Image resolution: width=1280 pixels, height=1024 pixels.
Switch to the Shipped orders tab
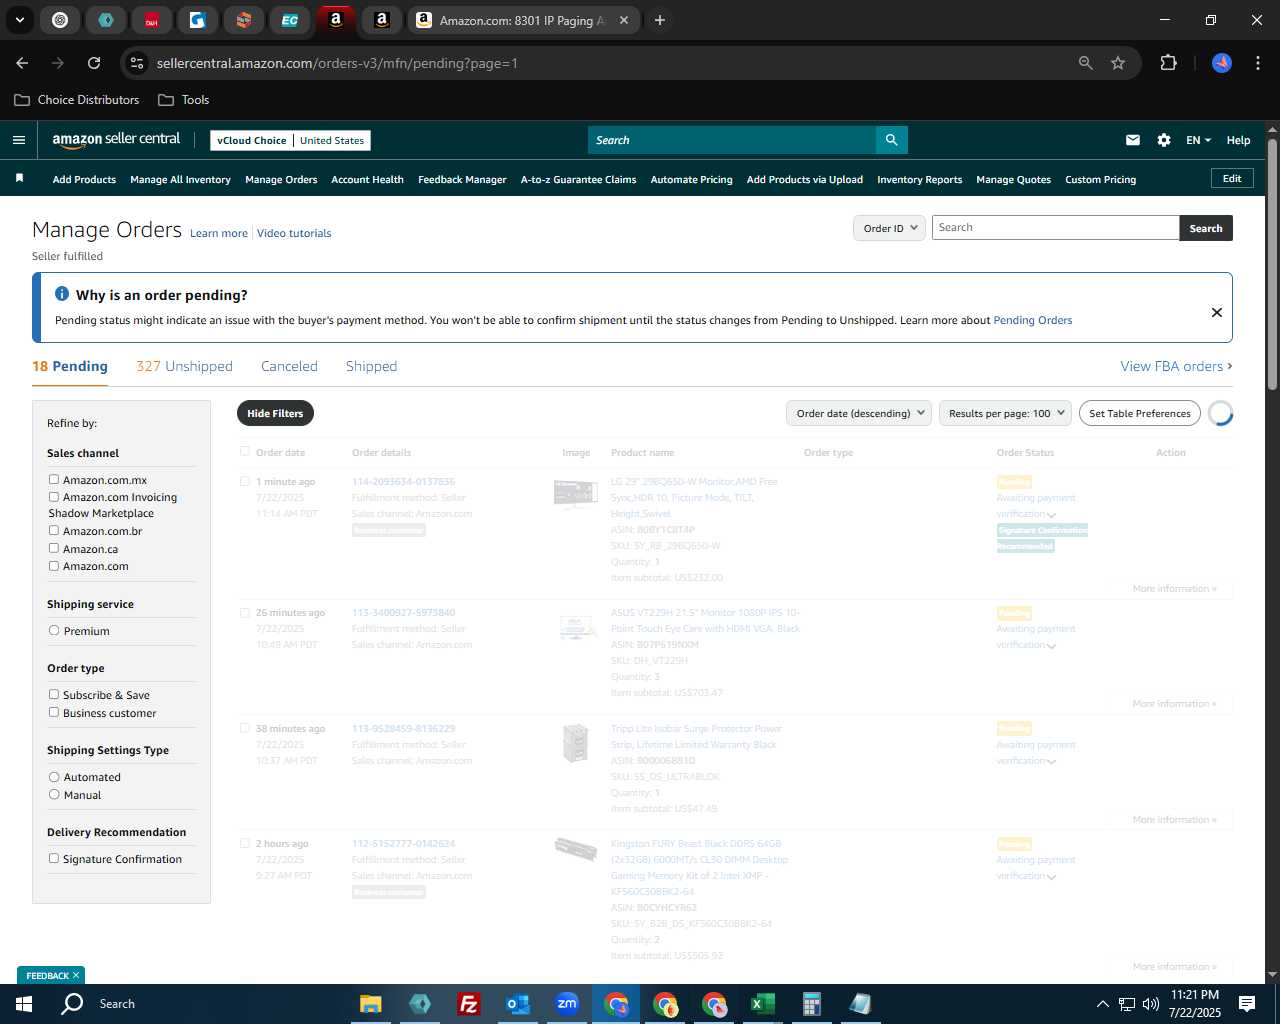[x=371, y=366]
